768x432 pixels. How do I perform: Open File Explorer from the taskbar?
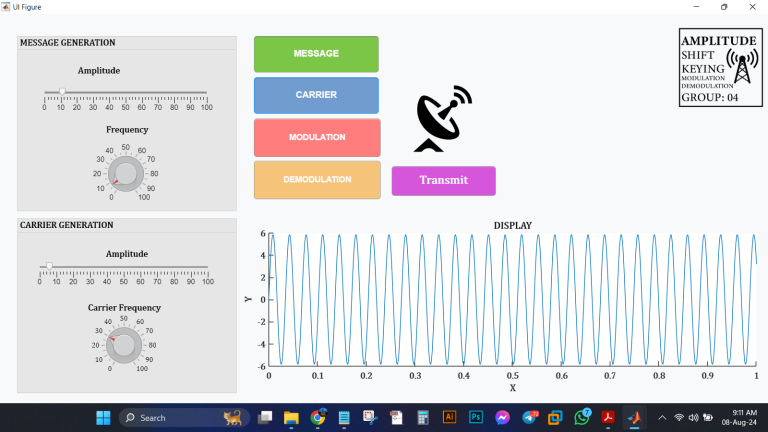pyautogui.click(x=292, y=417)
